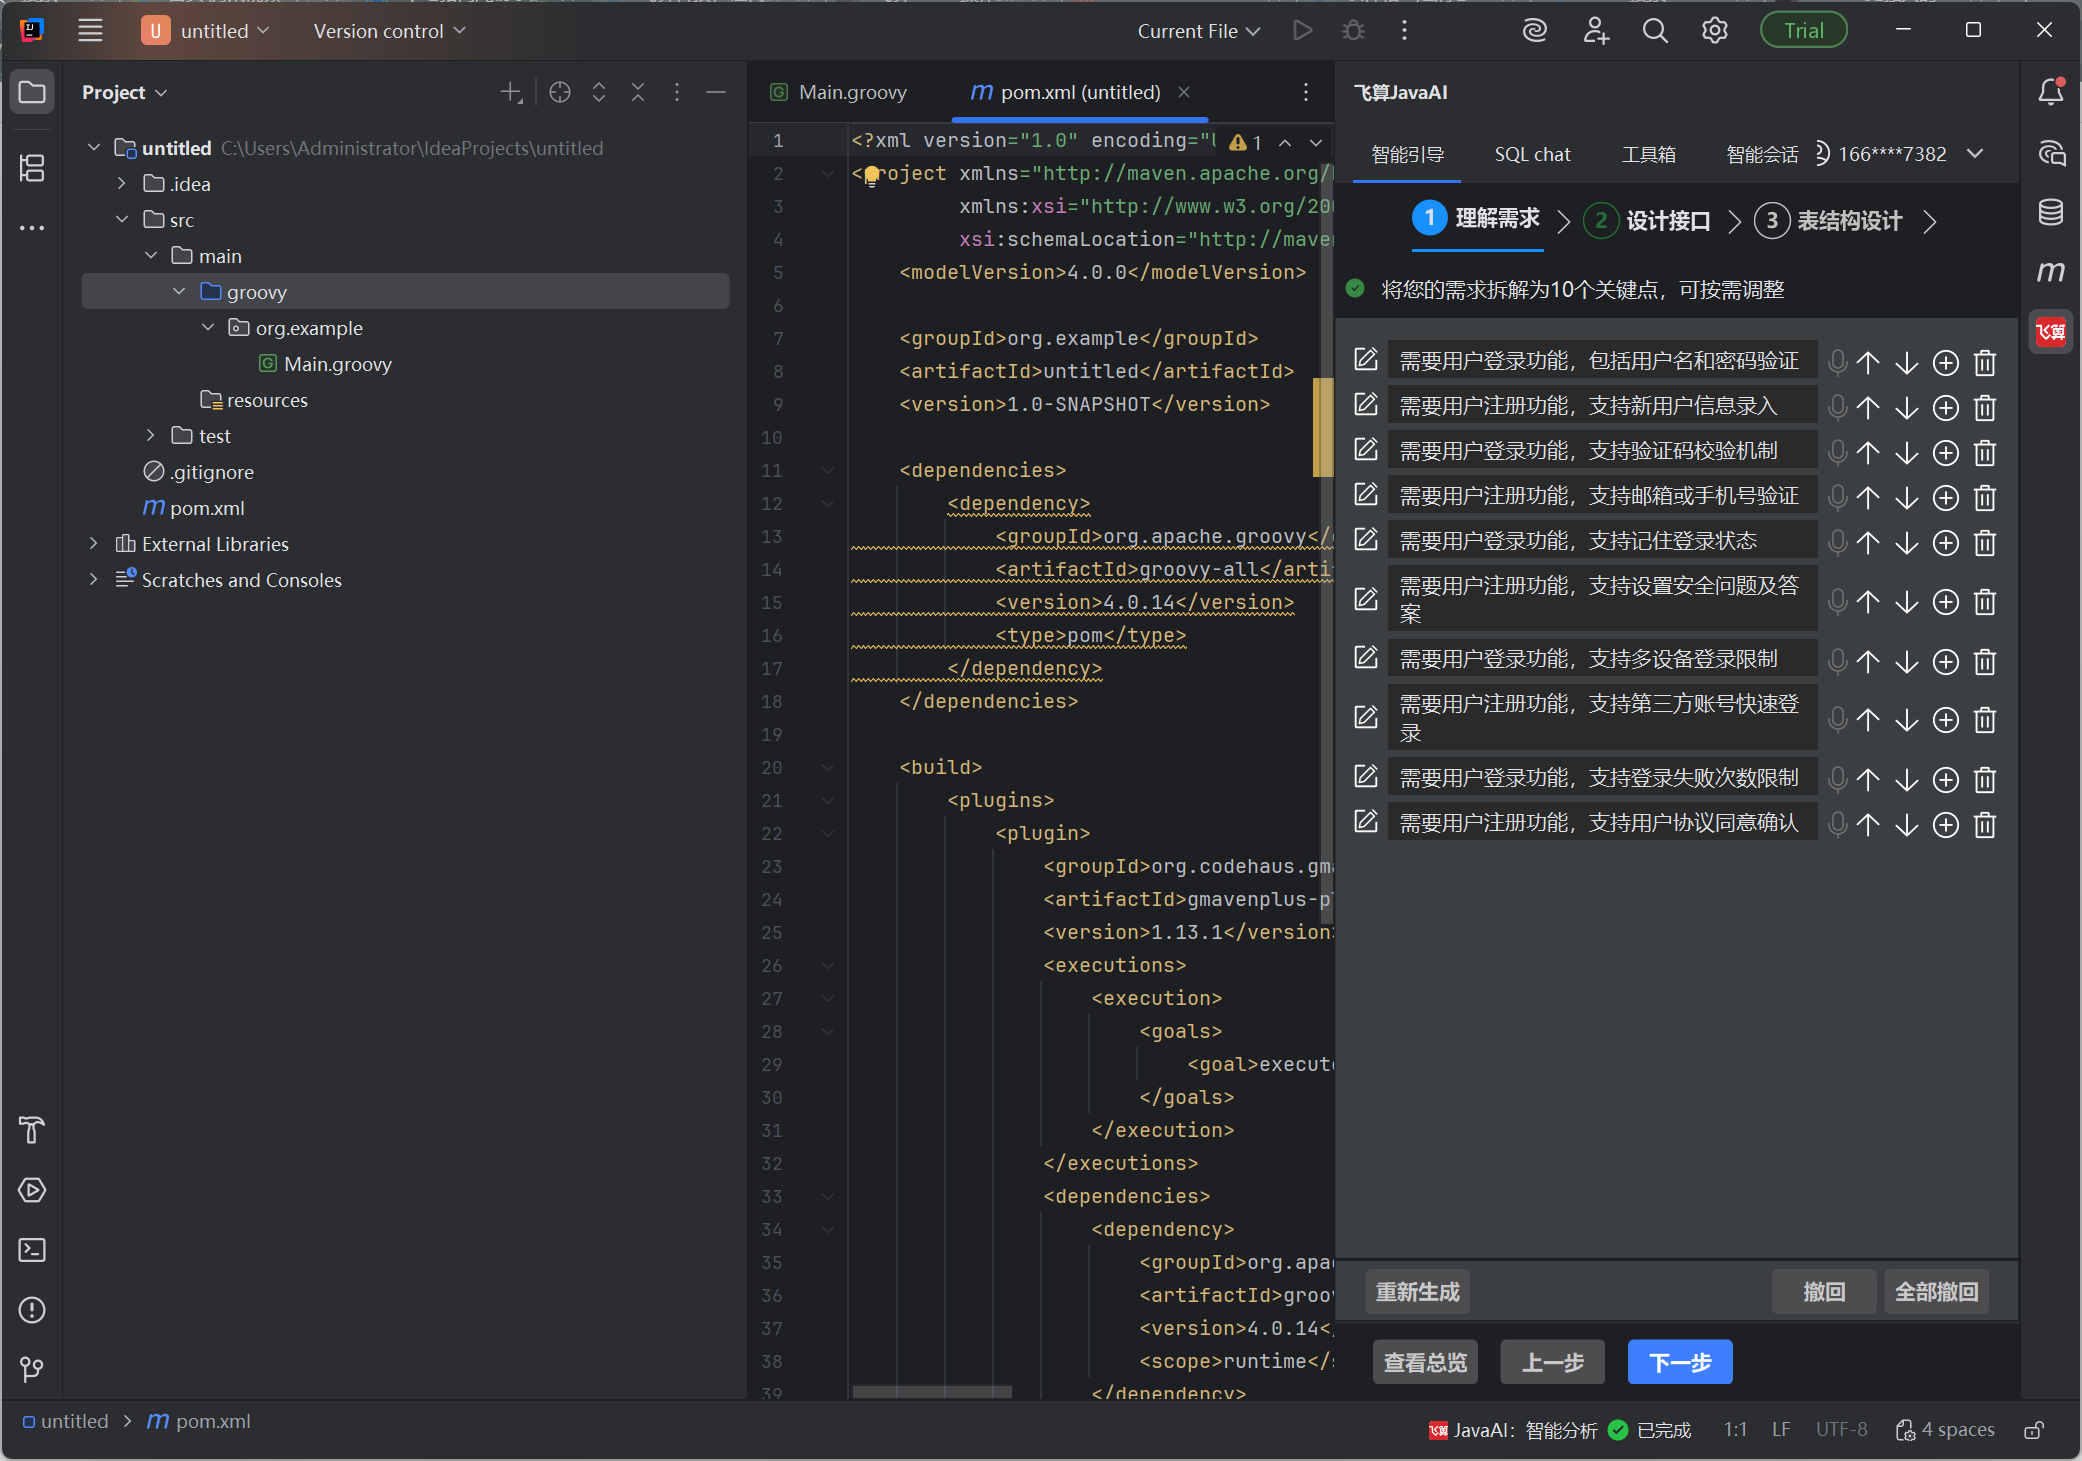
Task: Click the editor horizontal scrollbar
Action: point(931,1391)
